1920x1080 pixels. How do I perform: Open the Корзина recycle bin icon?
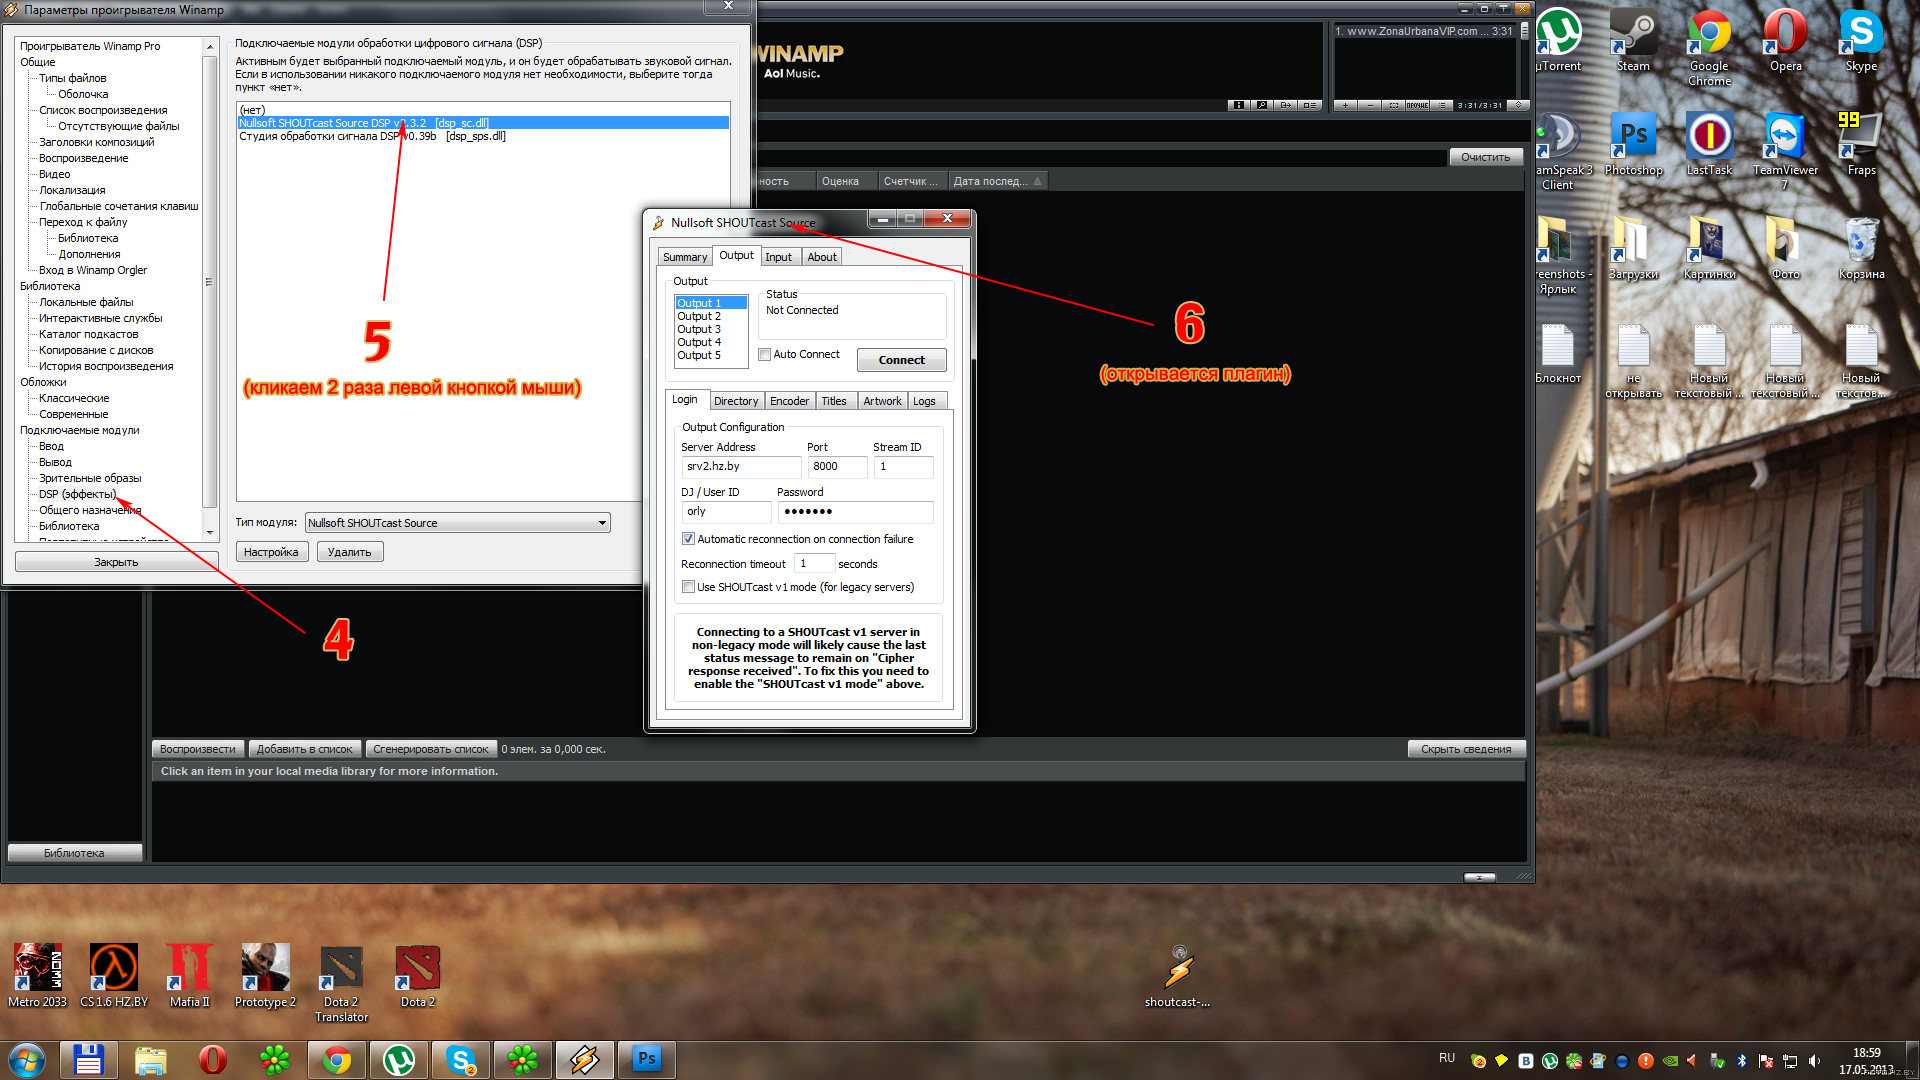click(x=1861, y=249)
